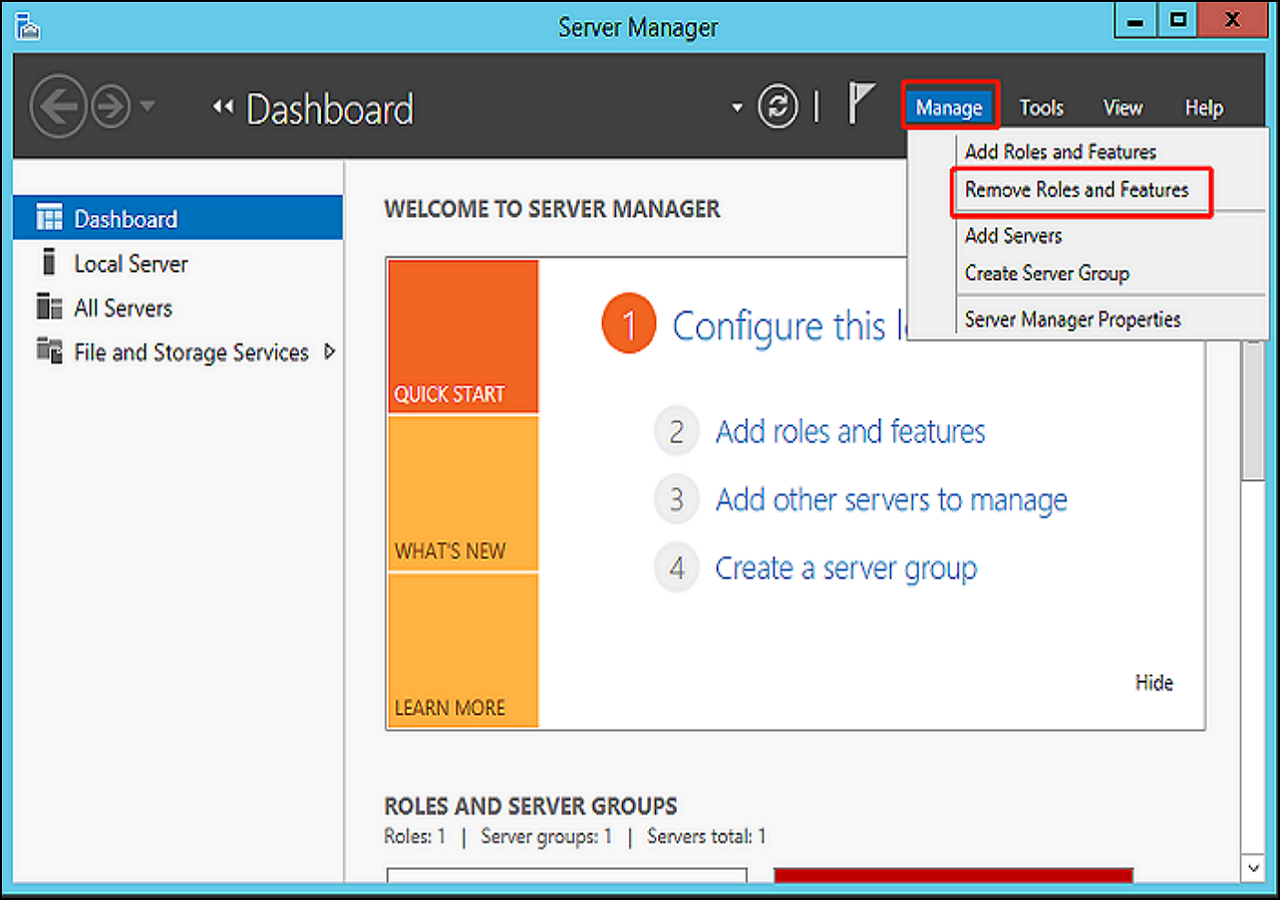Click the back navigation arrow icon

pyautogui.click(x=58, y=106)
